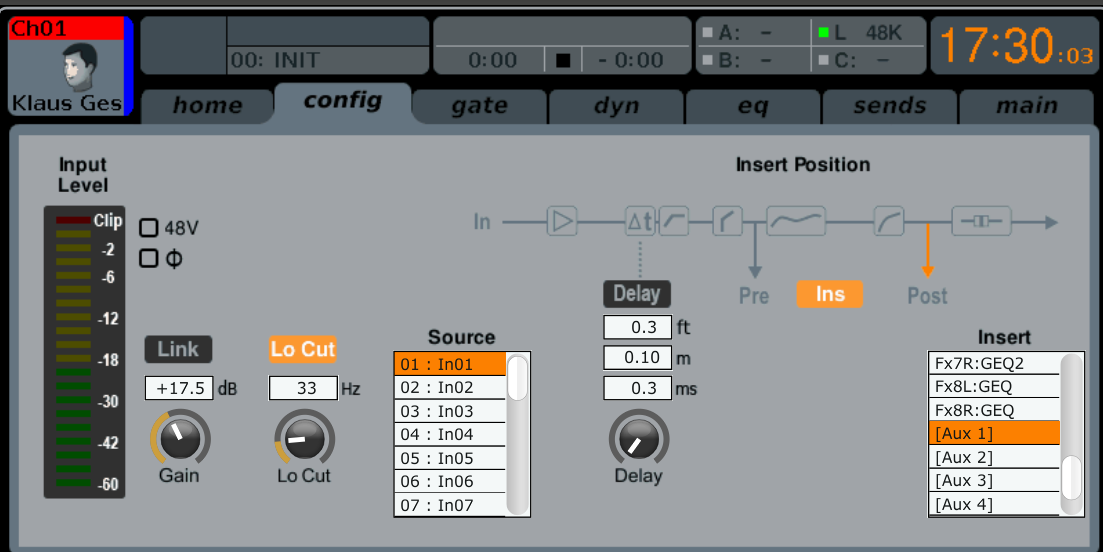Image resolution: width=1103 pixels, height=552 pixels.
Task: Open the dyn tab
Action: pos(616,105)
